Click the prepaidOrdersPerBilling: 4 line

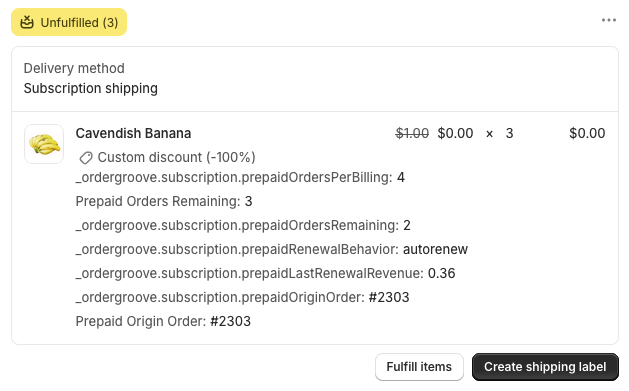click(x=240, y=177)
